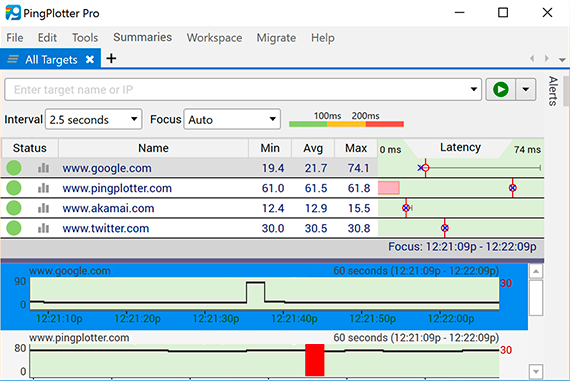Click the Focus time range label

coord(462,246)
